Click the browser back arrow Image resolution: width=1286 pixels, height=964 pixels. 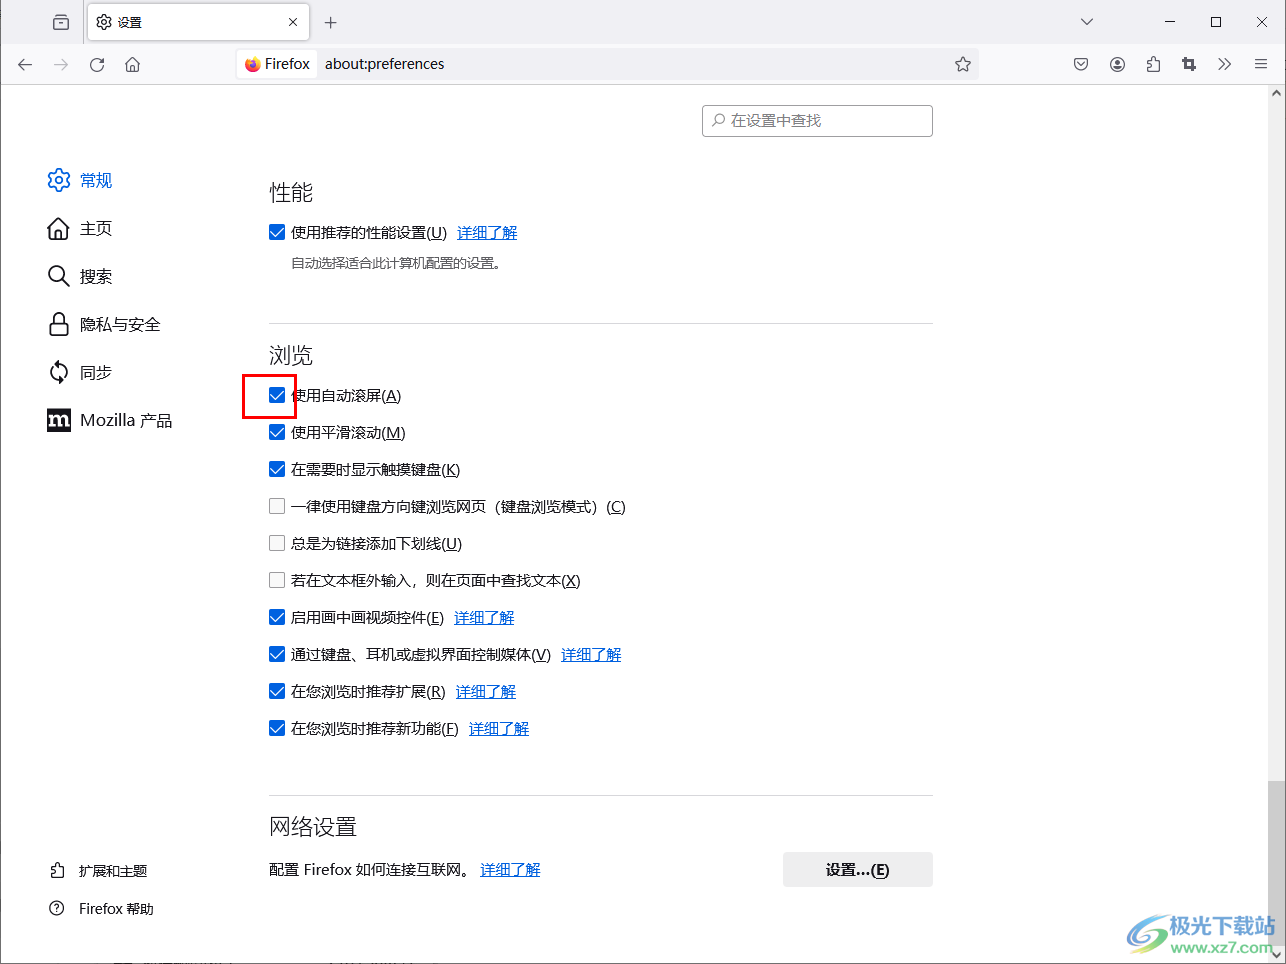(25, 64)
